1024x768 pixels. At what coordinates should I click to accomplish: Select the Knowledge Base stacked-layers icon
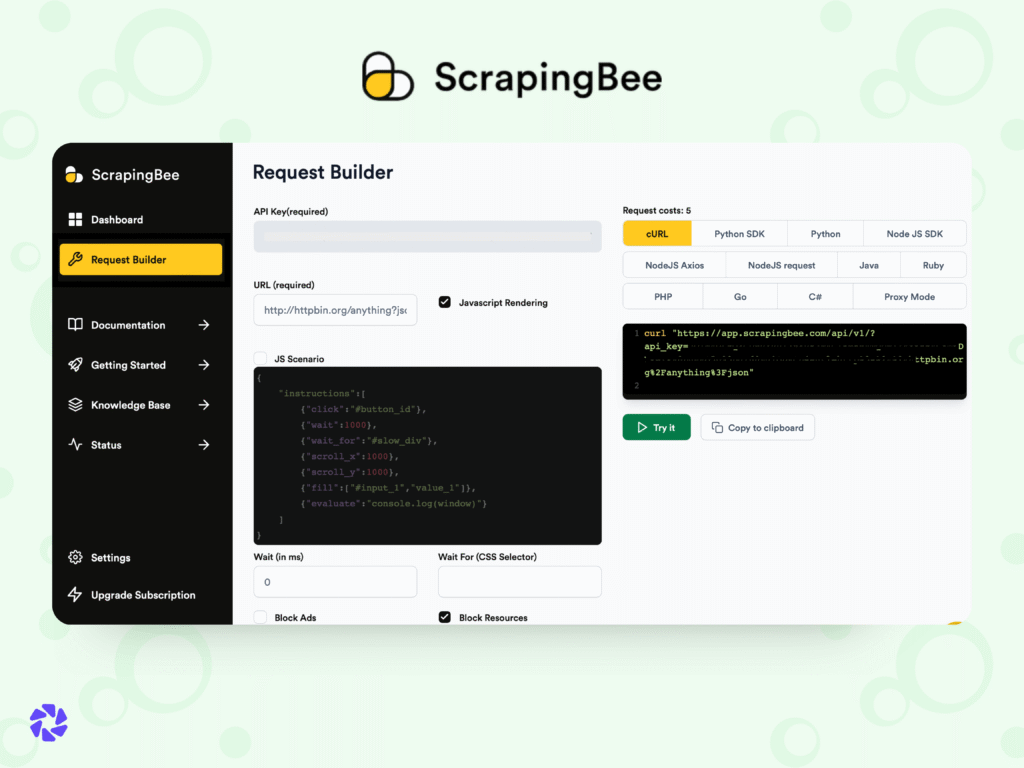point(76,404)
